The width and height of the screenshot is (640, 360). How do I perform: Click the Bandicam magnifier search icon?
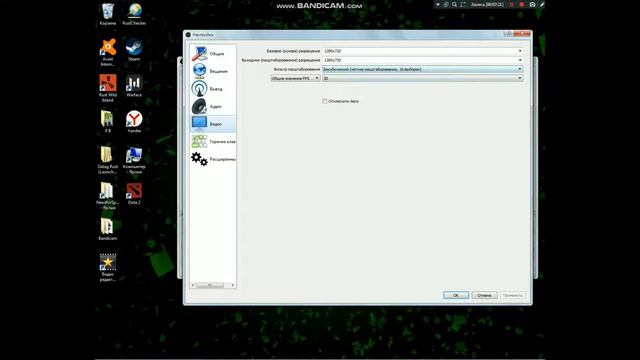click(x=454, y=4)
